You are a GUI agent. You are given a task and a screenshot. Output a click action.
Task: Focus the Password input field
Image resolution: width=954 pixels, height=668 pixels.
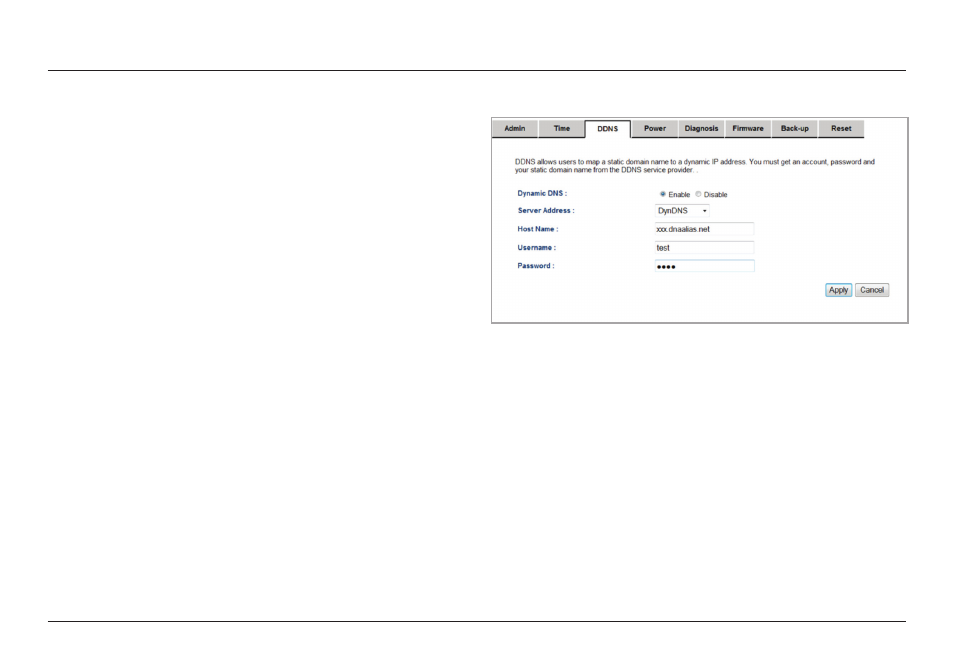pyautogui.click(x=705, y=266)
